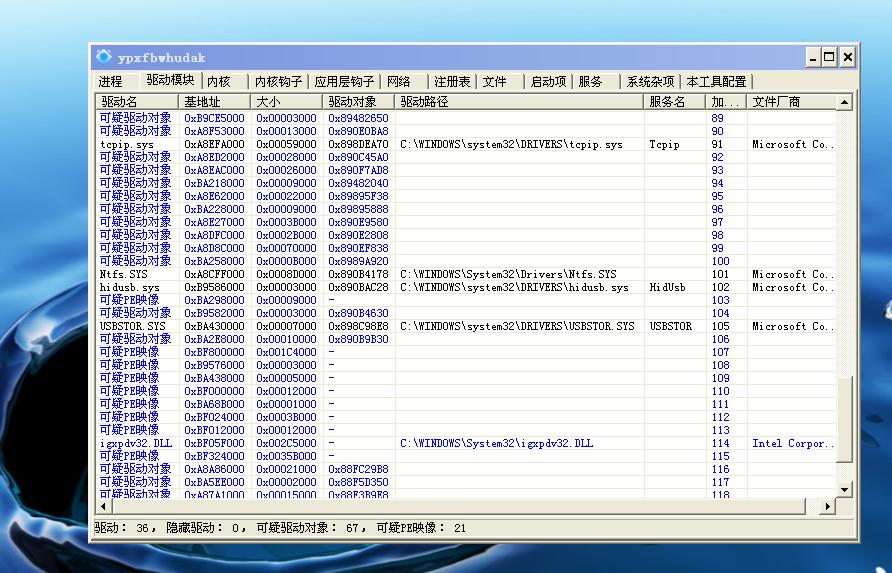This screenshot has height=573, width=892.
Task: Select 可疑PE映像 row at 0xBA298000
Action: tap(466, 300)
